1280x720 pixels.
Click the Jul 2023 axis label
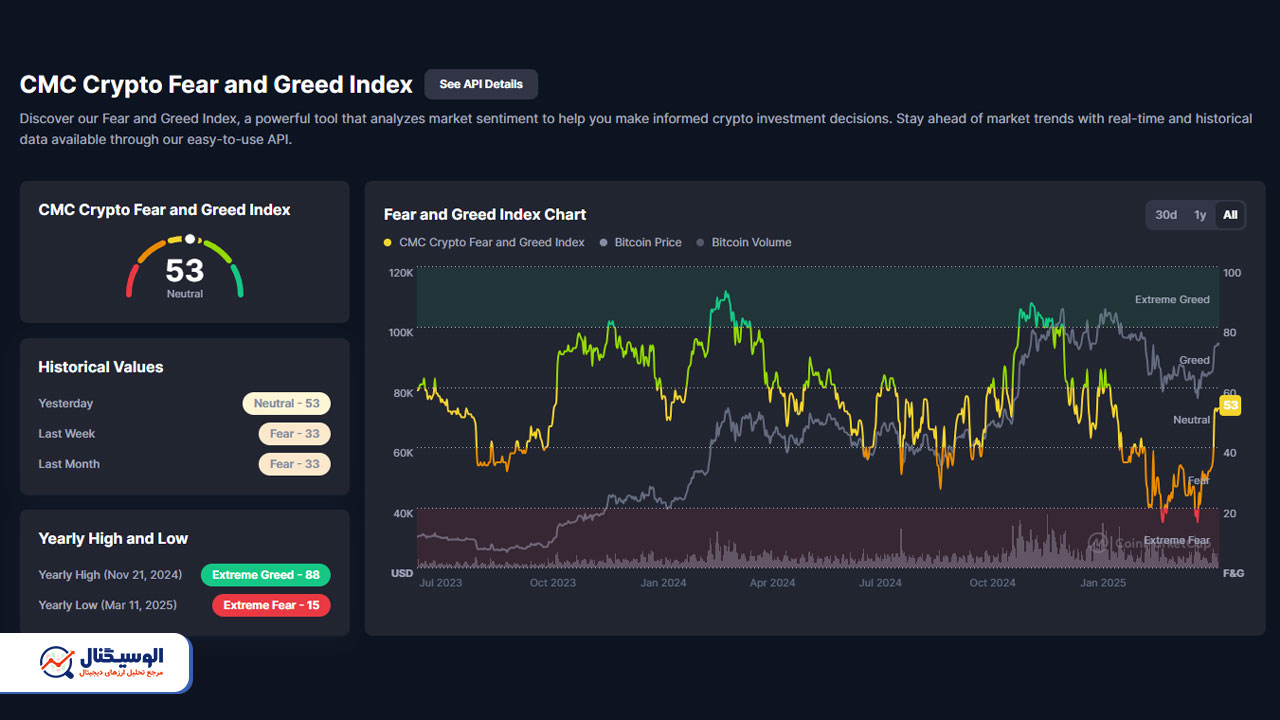[441, 582]
